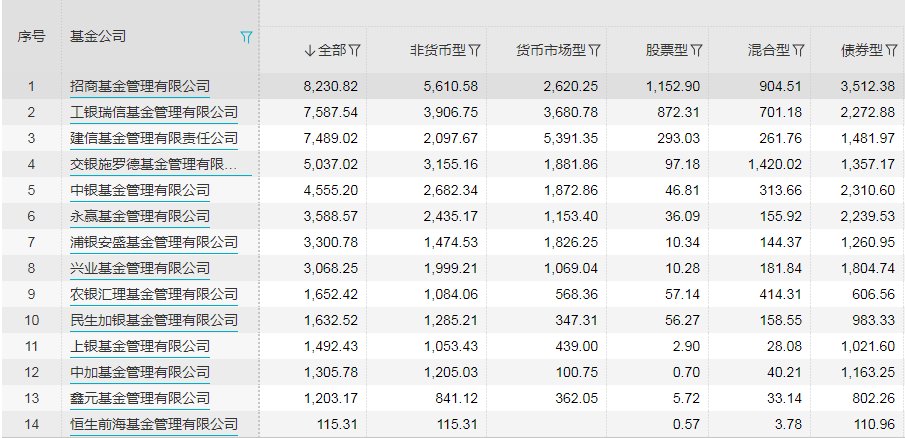
Task: Open filter icon for 混合型 column
Action: tap(798, 51)
